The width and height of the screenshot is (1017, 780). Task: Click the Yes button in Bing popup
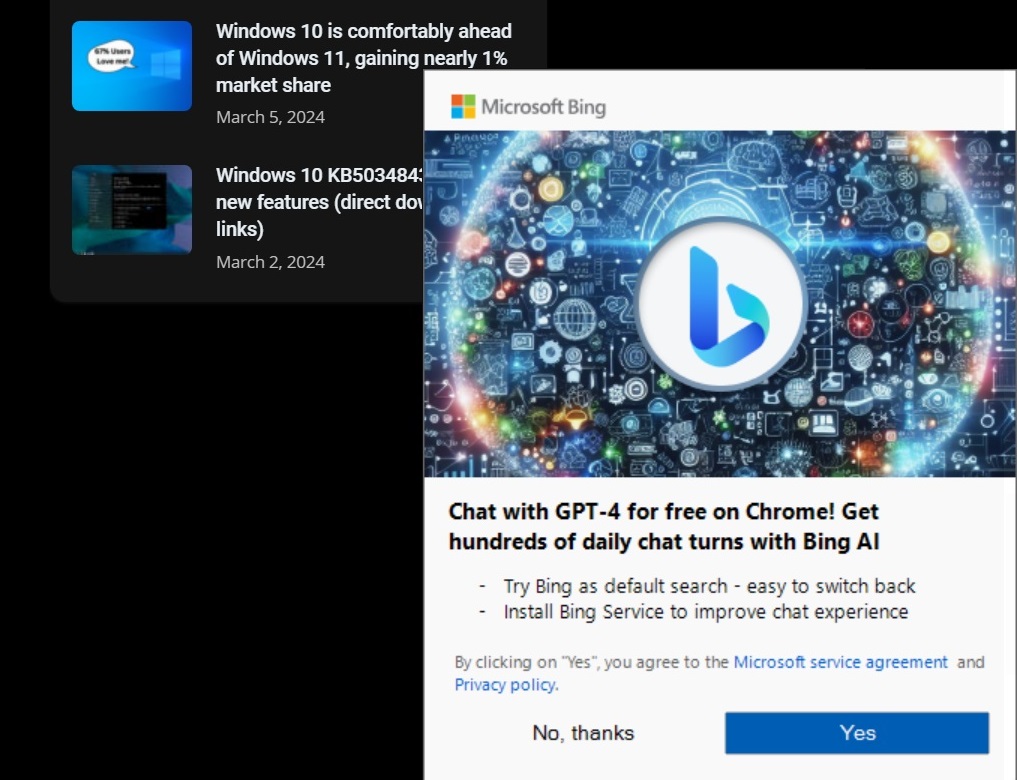coord(857,733)
